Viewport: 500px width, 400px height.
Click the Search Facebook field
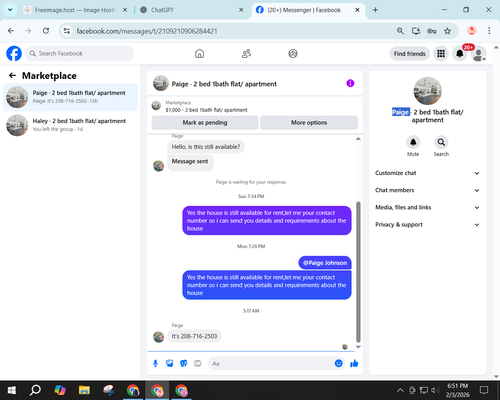coord(80,53)
